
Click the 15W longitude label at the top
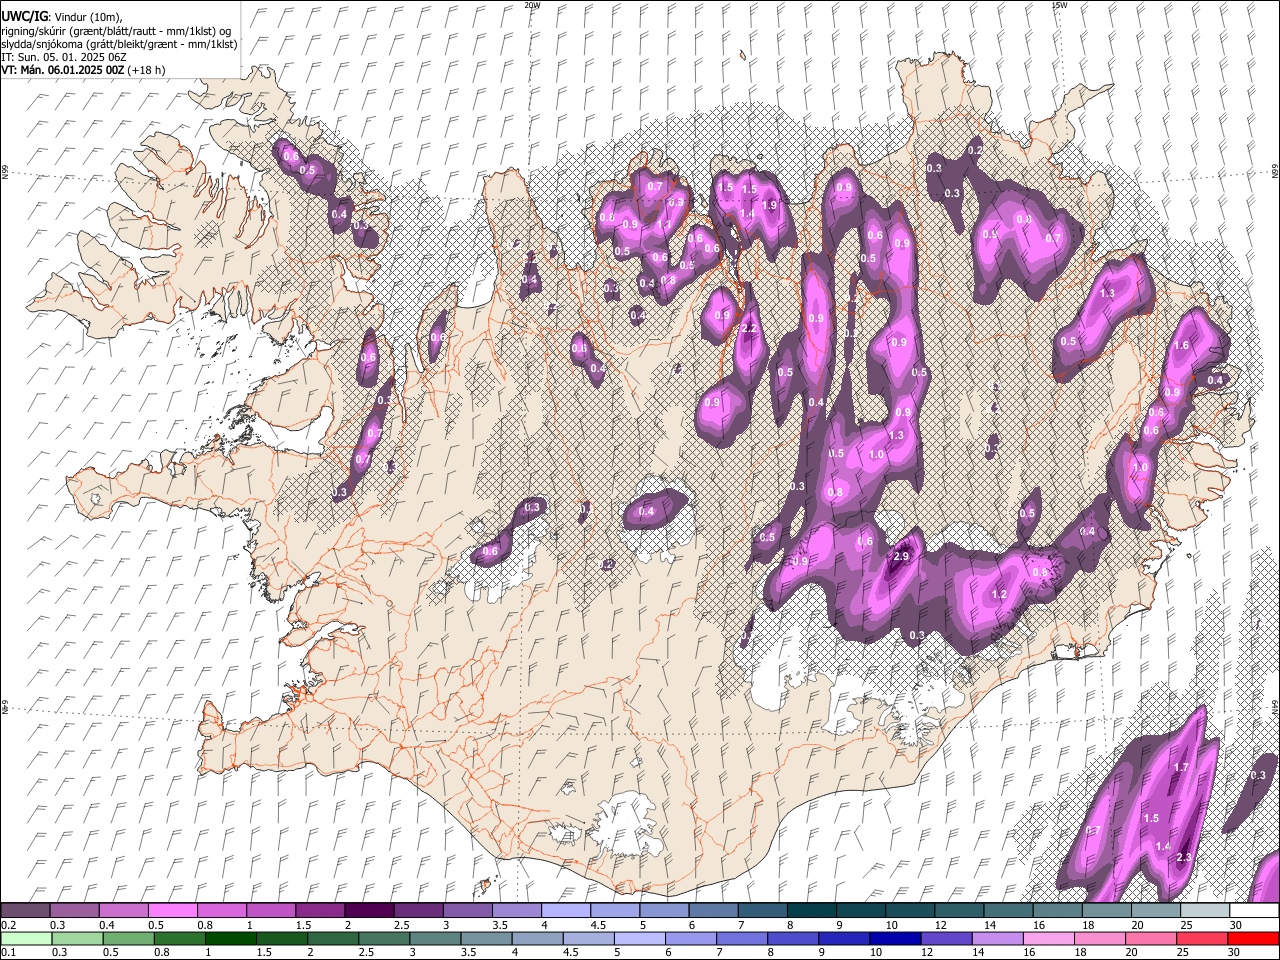tap(1059, 5)
